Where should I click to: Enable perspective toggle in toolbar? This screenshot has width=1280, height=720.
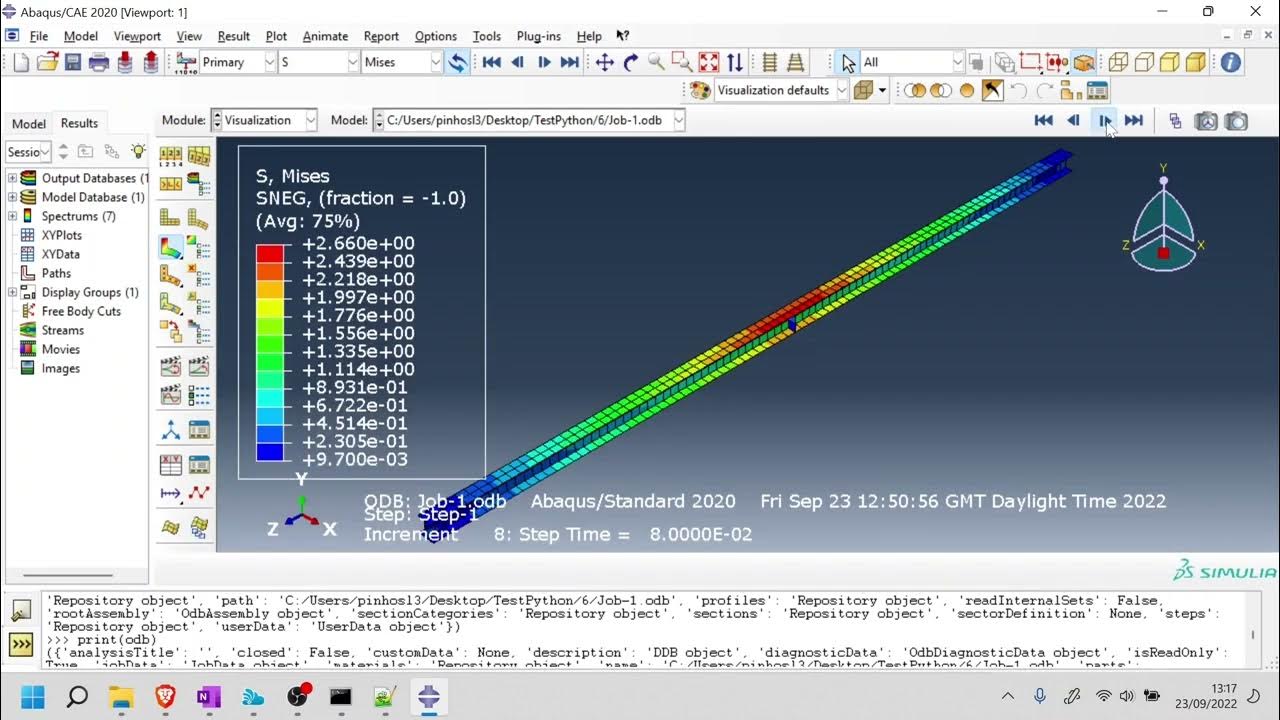click(796, 62)
